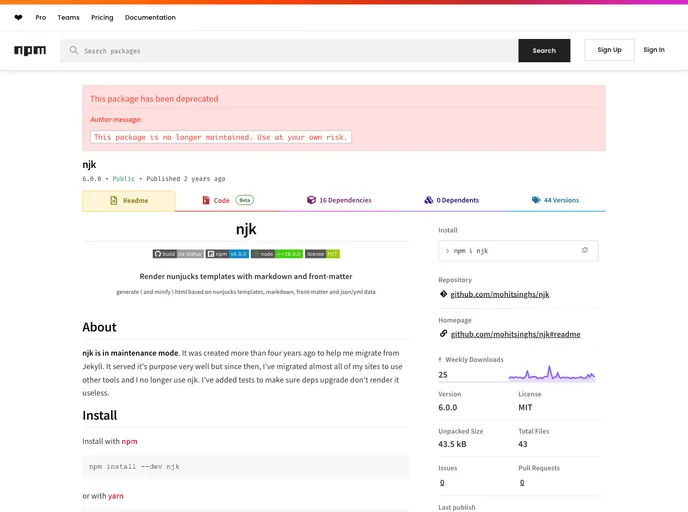This screenshot has height=512, width=688.
Task: Open the Pro menu item
Action: (41, 18)
